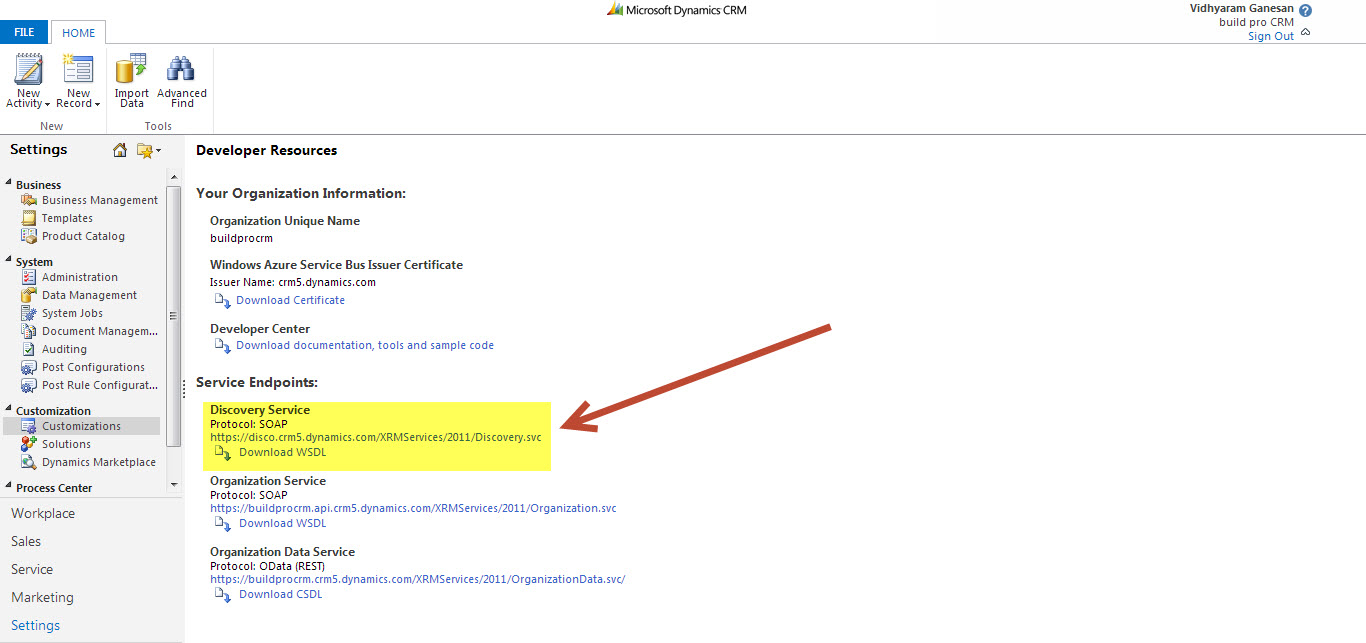1366x643 pixels.
Task: Select the HOME ribbon tab
Action: pyautogui.click(x=78, y=32)
